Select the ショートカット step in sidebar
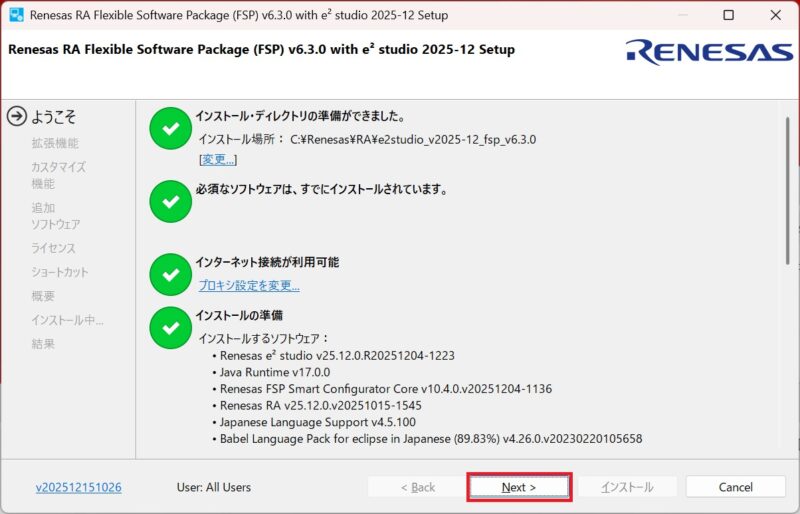The image size is (800, 514). [x=60, y=272]
